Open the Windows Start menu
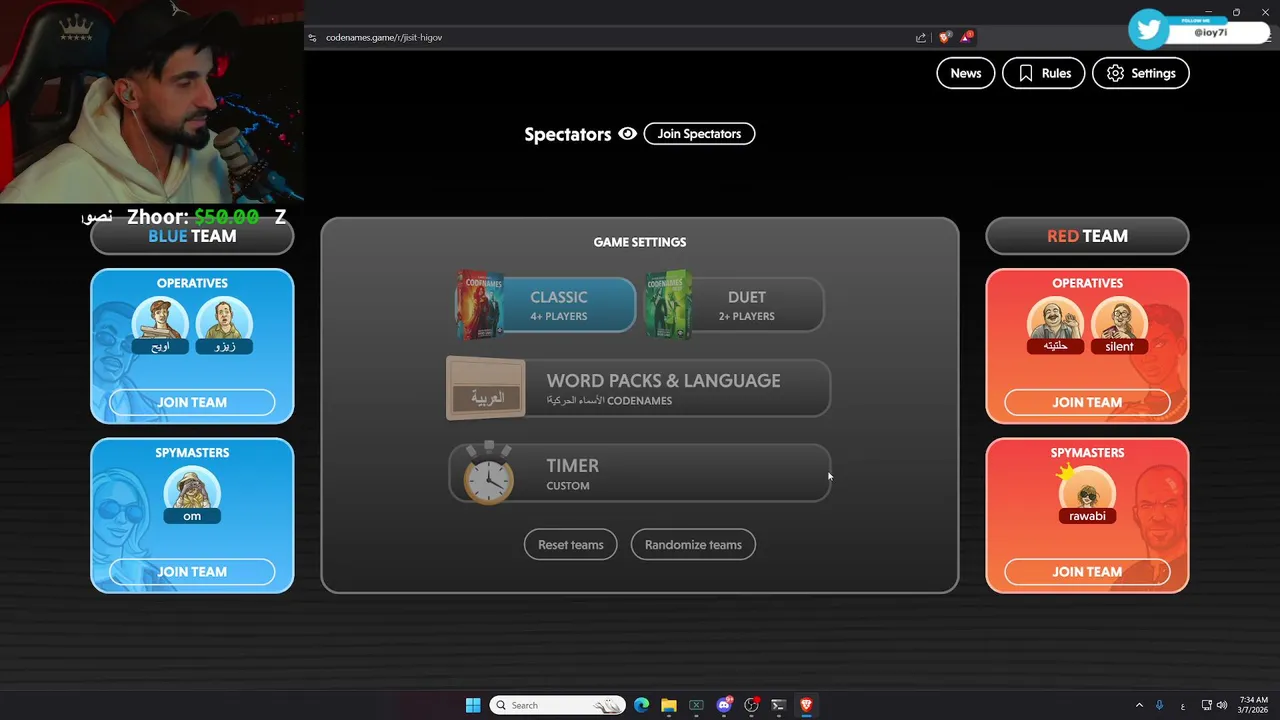 coord(473,705)
